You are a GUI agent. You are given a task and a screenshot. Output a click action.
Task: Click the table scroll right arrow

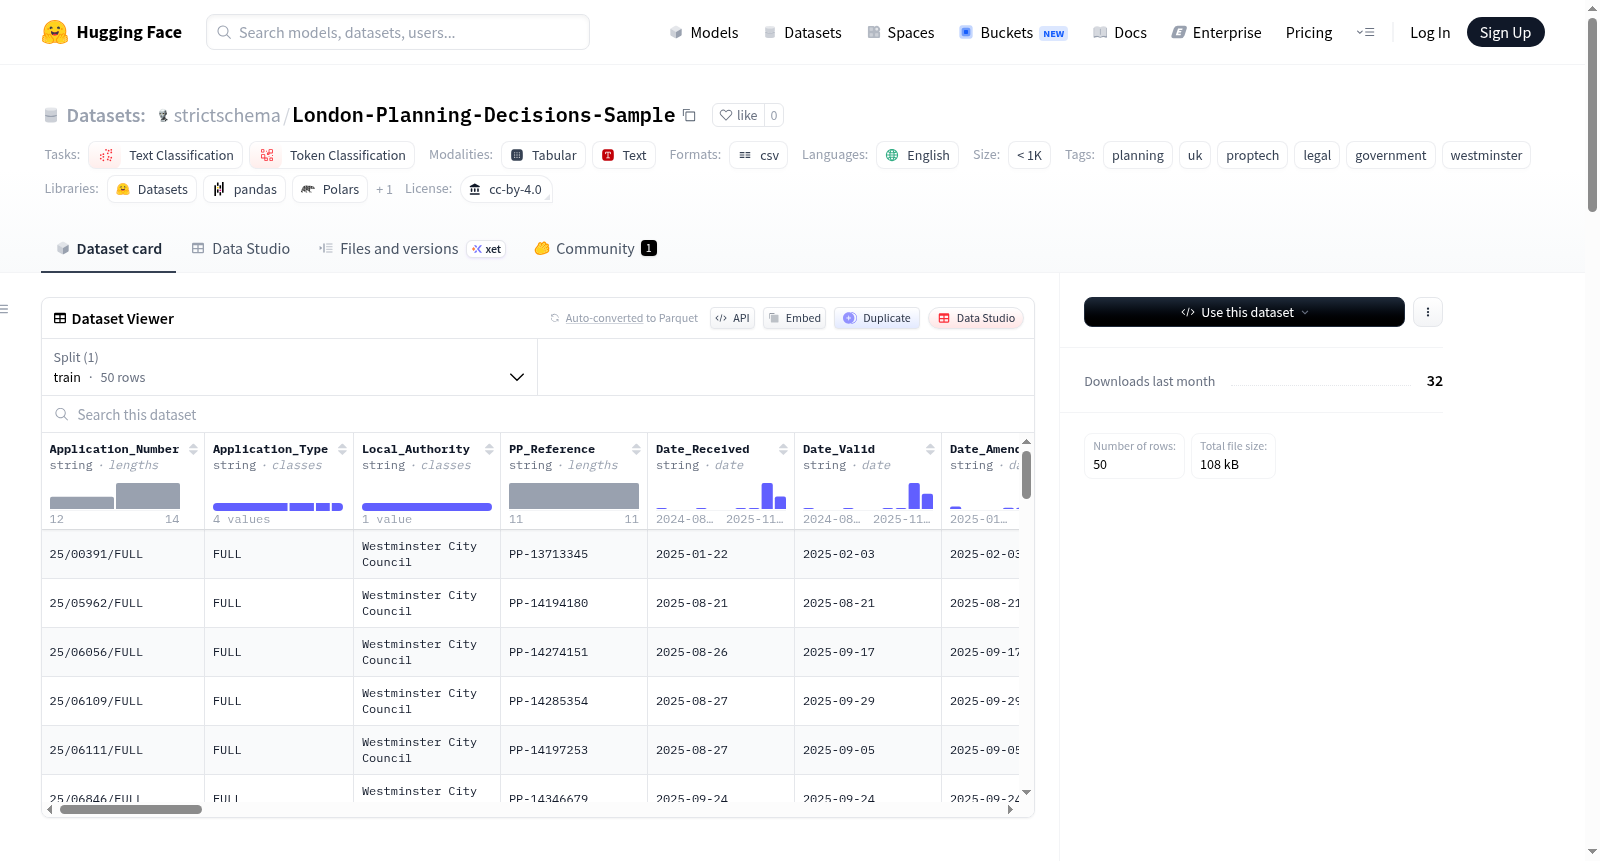coord(1010,809)
